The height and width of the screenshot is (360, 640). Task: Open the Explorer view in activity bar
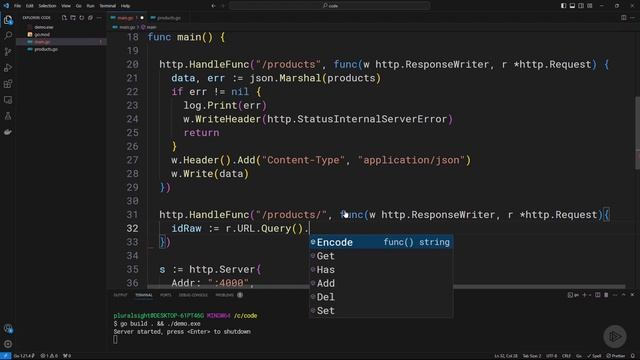coord(8,20)
